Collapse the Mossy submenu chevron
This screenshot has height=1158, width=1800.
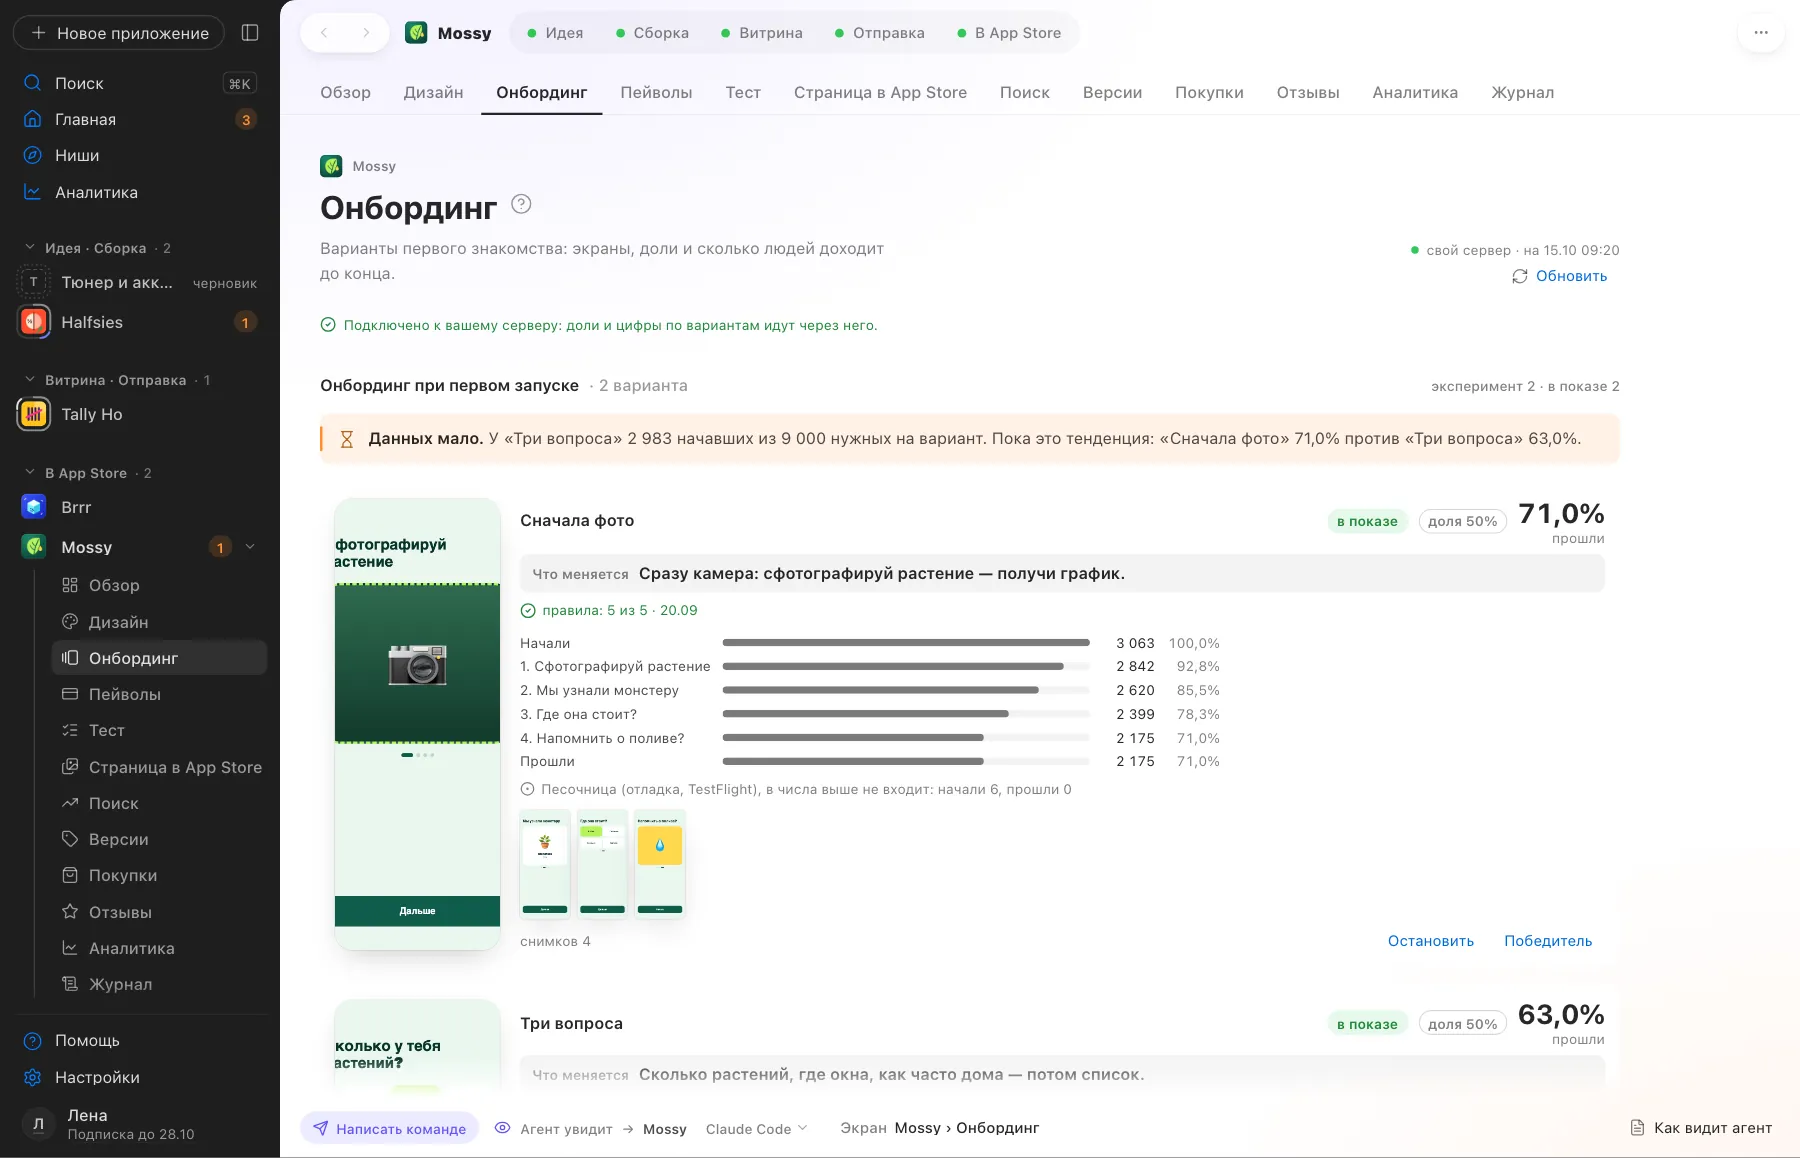[x=250, y=546]
